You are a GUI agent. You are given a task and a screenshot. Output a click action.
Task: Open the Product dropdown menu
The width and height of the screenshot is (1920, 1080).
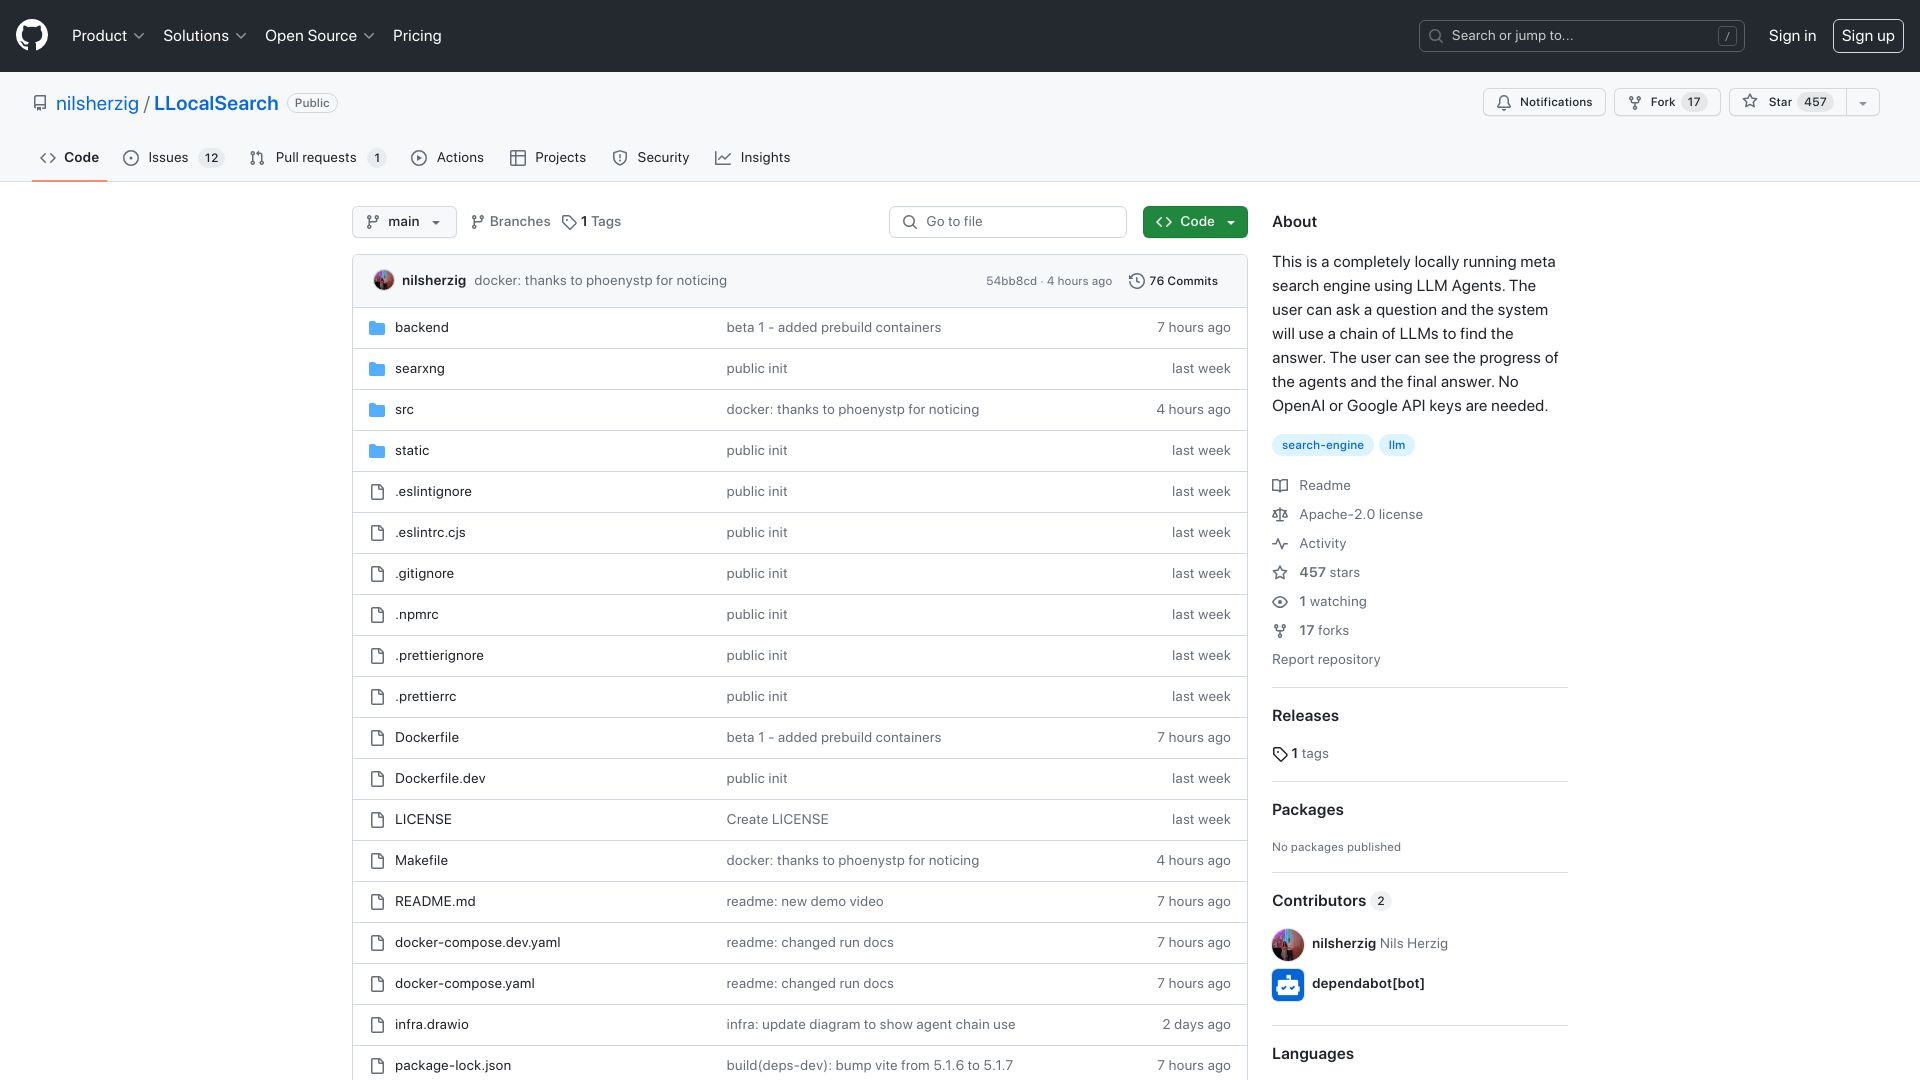click(x=108, y=36)
